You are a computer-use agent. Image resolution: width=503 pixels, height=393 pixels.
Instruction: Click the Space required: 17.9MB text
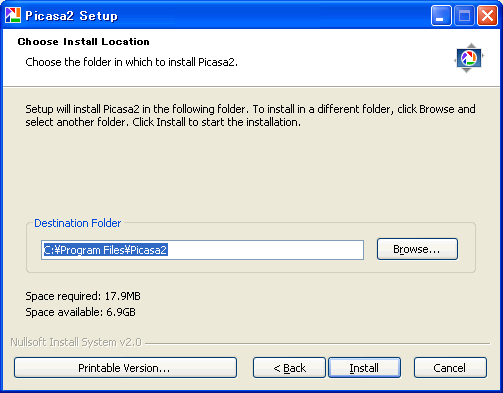pyautogui.click(x=83, y=296)
